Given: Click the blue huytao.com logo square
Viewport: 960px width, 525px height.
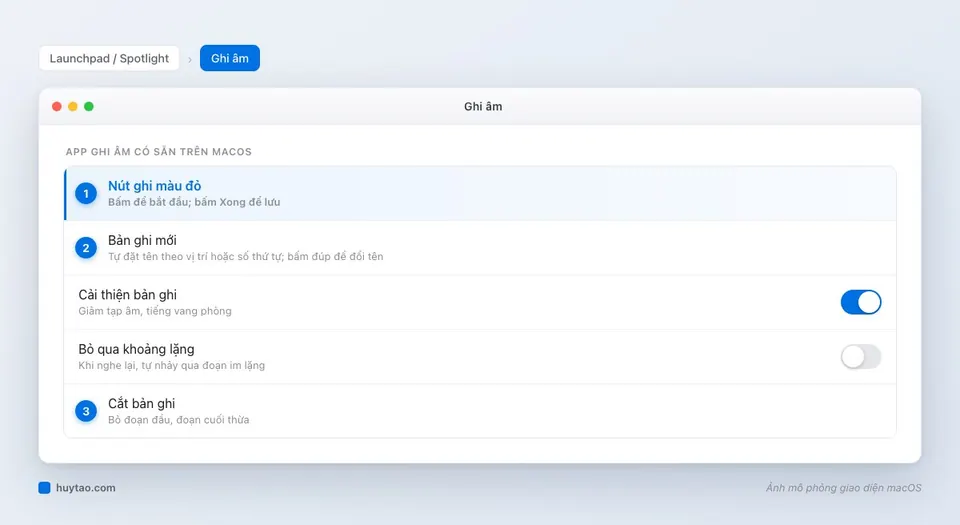Looking at the screenshot, I should coord(44,488).
